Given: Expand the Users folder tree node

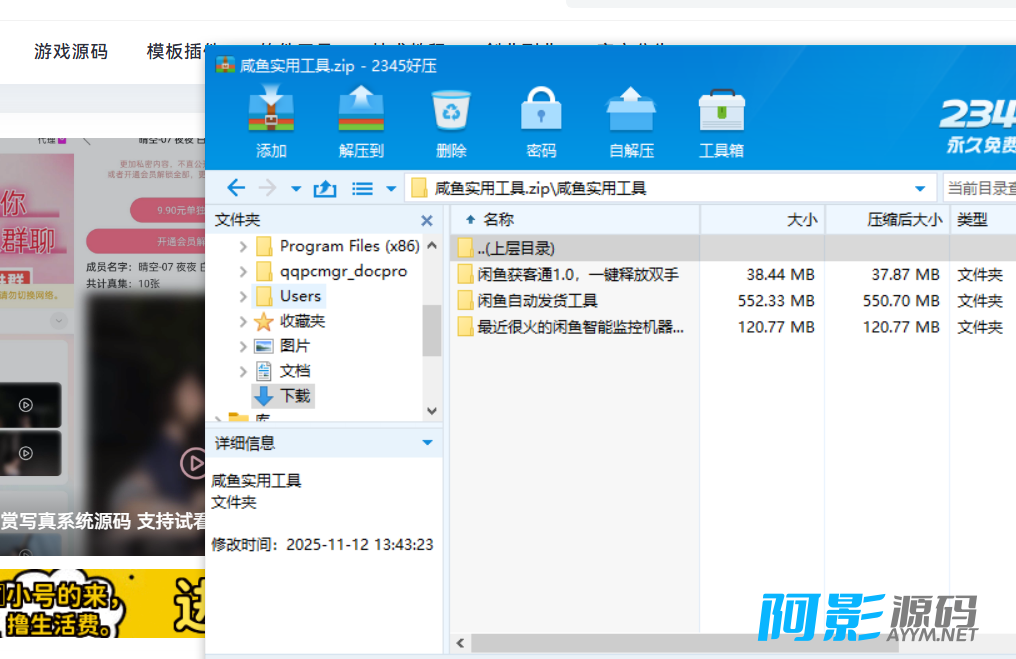Looking at the screenshot, I should click(x=243, y=296).
